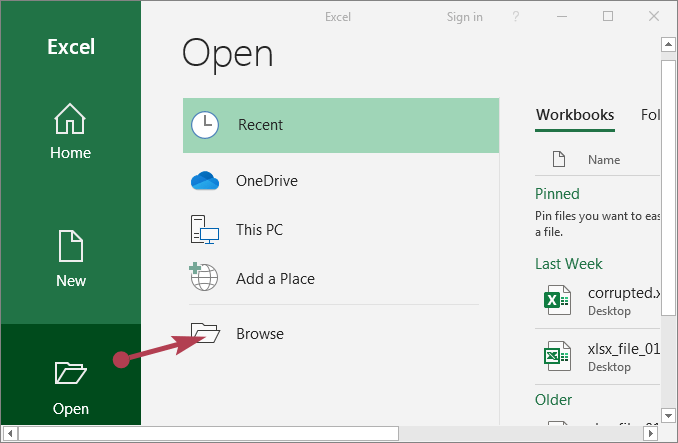Open the xlsx_file_01 file name
Screen dimensions: 678x443
(x=624, y=349)
